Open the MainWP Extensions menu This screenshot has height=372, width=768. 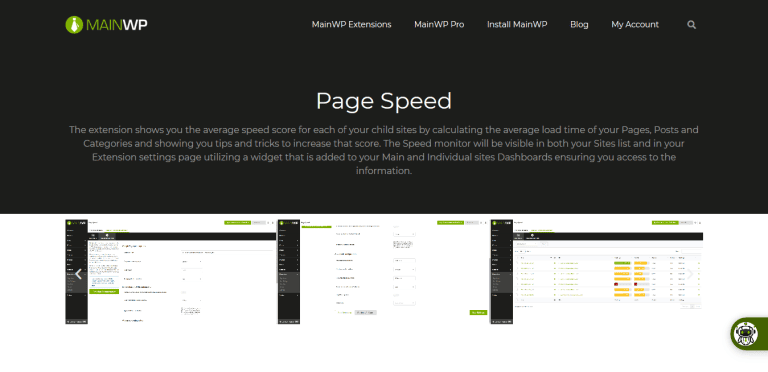point(351,24)
